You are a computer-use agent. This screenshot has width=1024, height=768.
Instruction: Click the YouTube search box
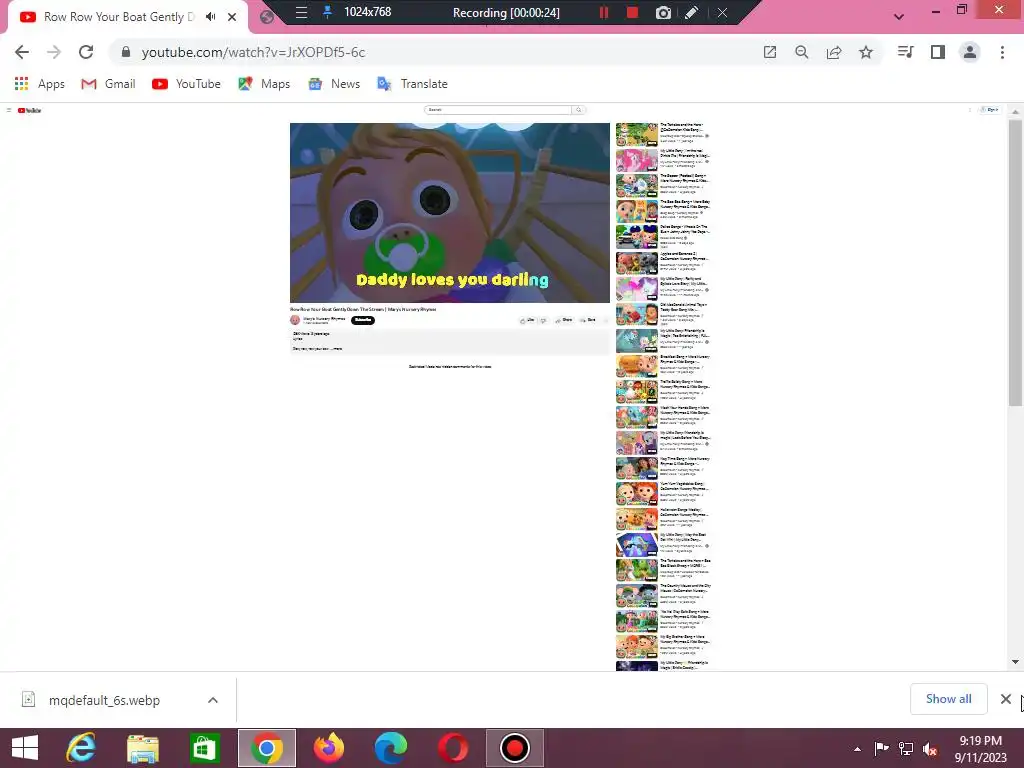click(498, 110)
